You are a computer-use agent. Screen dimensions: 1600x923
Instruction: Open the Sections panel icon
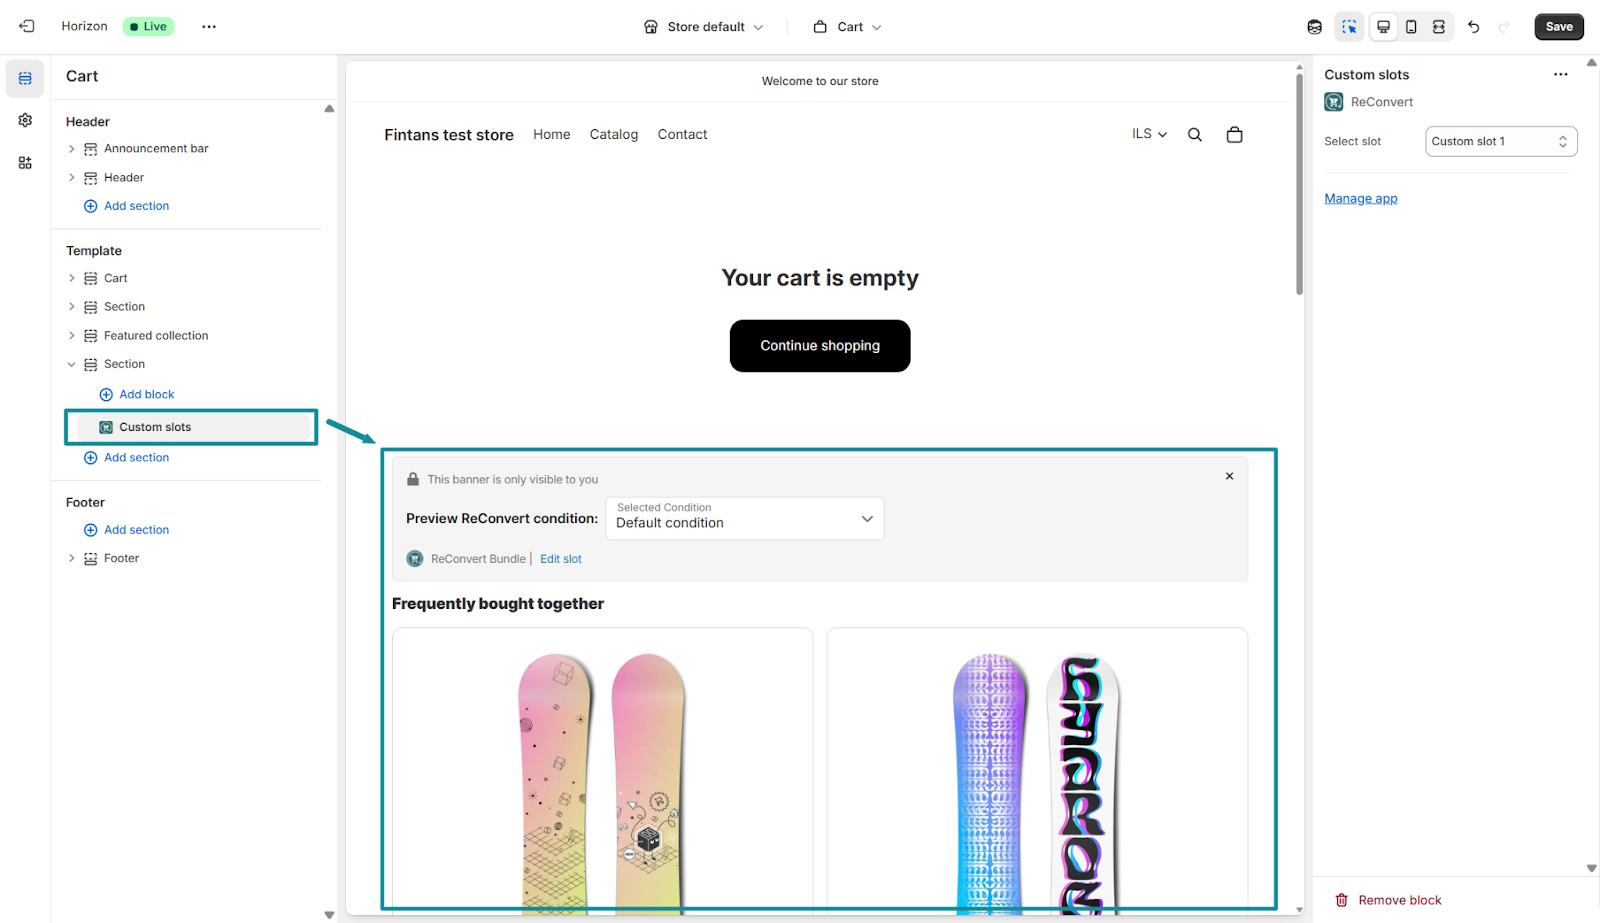[x=25, y=78]
